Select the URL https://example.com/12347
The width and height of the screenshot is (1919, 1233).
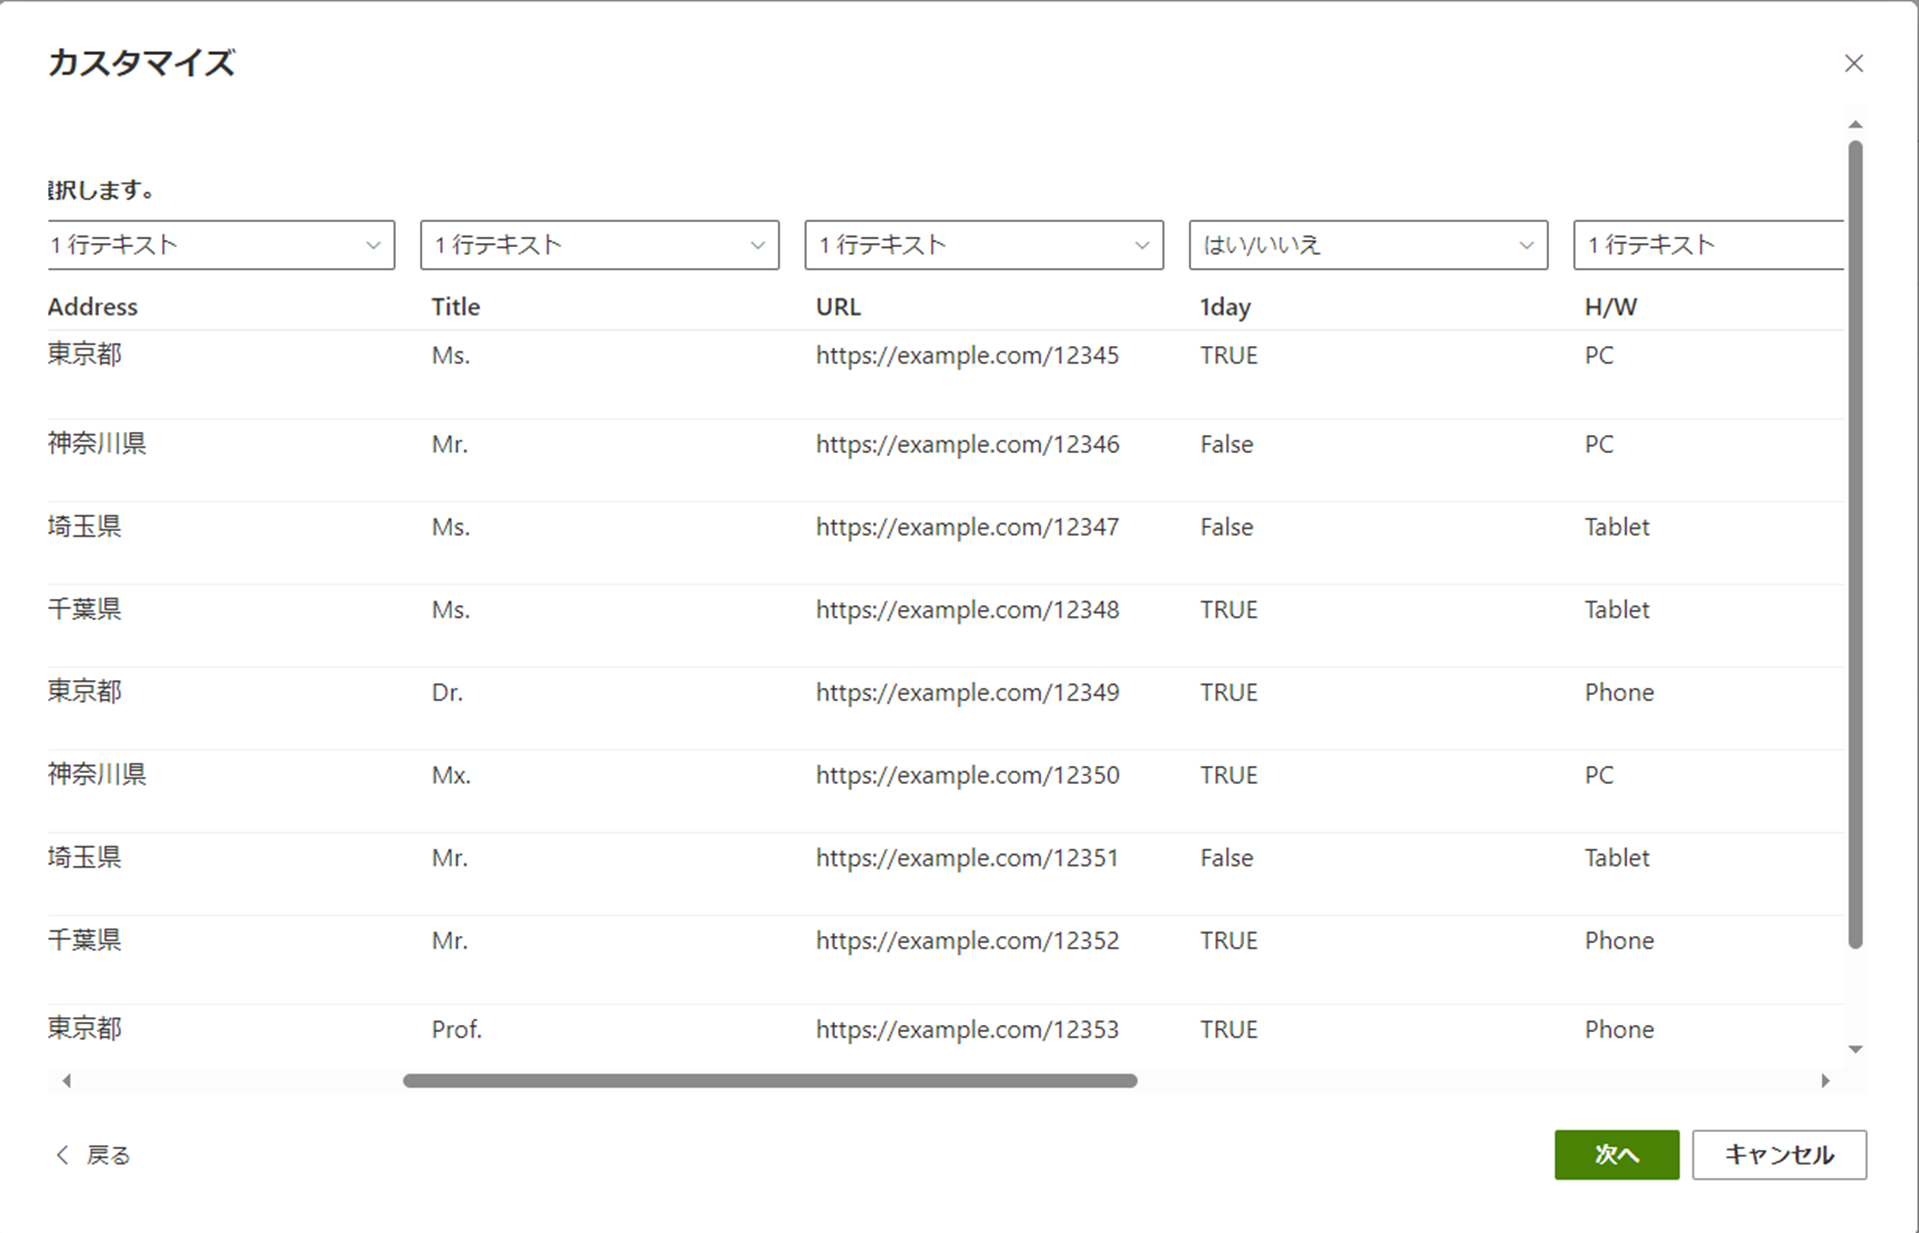click(967, 527)
